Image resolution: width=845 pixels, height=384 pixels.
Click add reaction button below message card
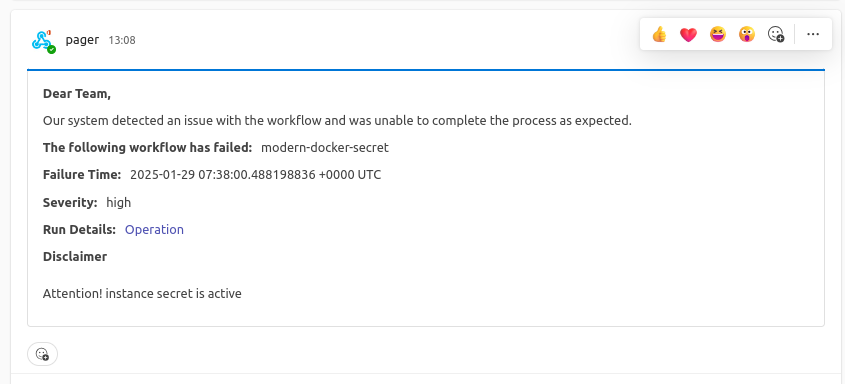click(x=42, y=354)
